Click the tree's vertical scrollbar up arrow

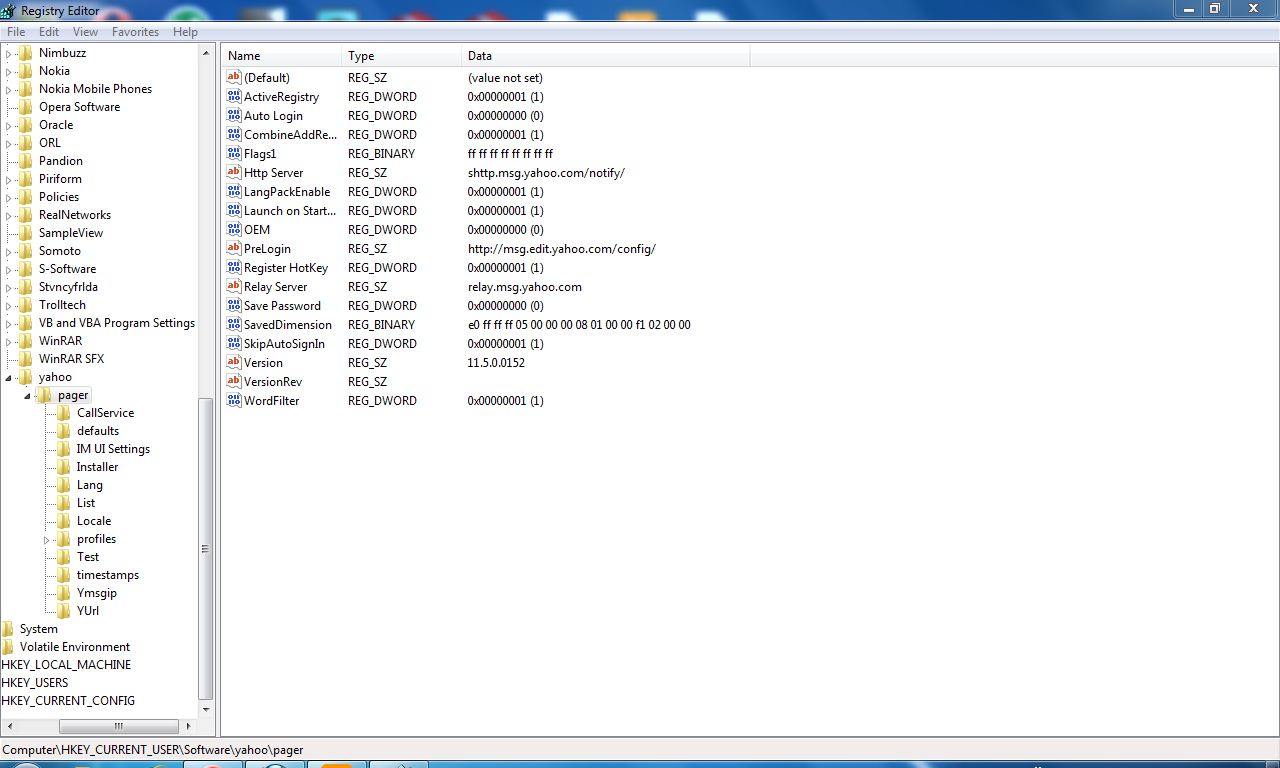(x=206, y=53)
